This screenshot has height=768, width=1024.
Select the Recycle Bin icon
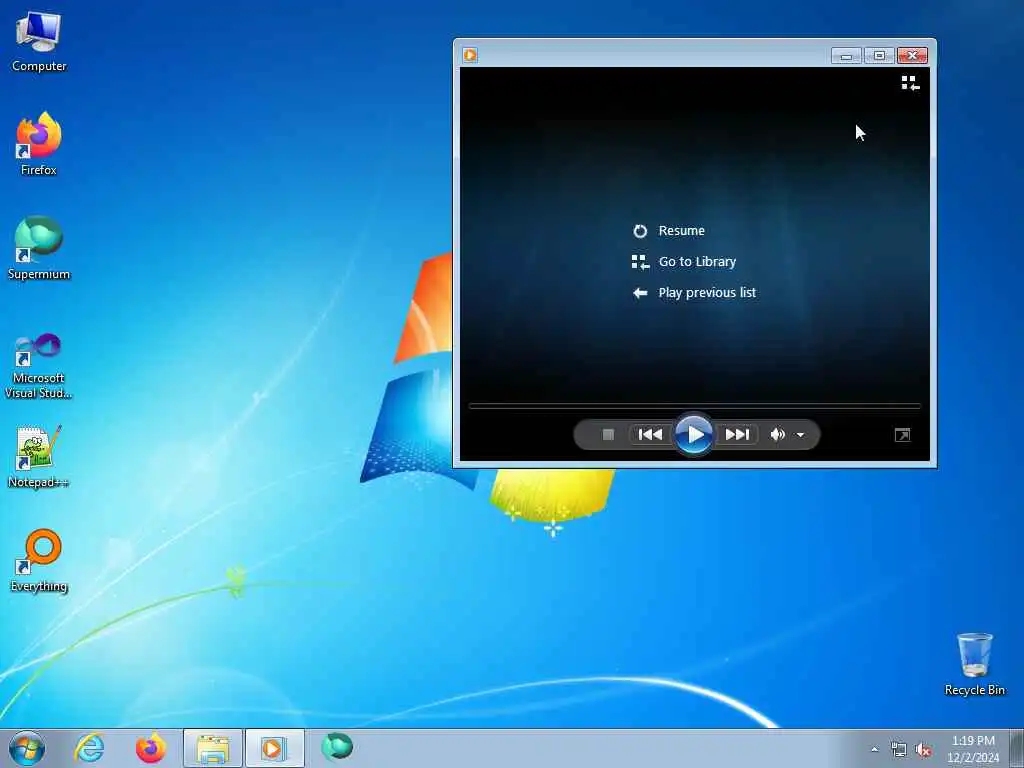(x=974, y=664)
